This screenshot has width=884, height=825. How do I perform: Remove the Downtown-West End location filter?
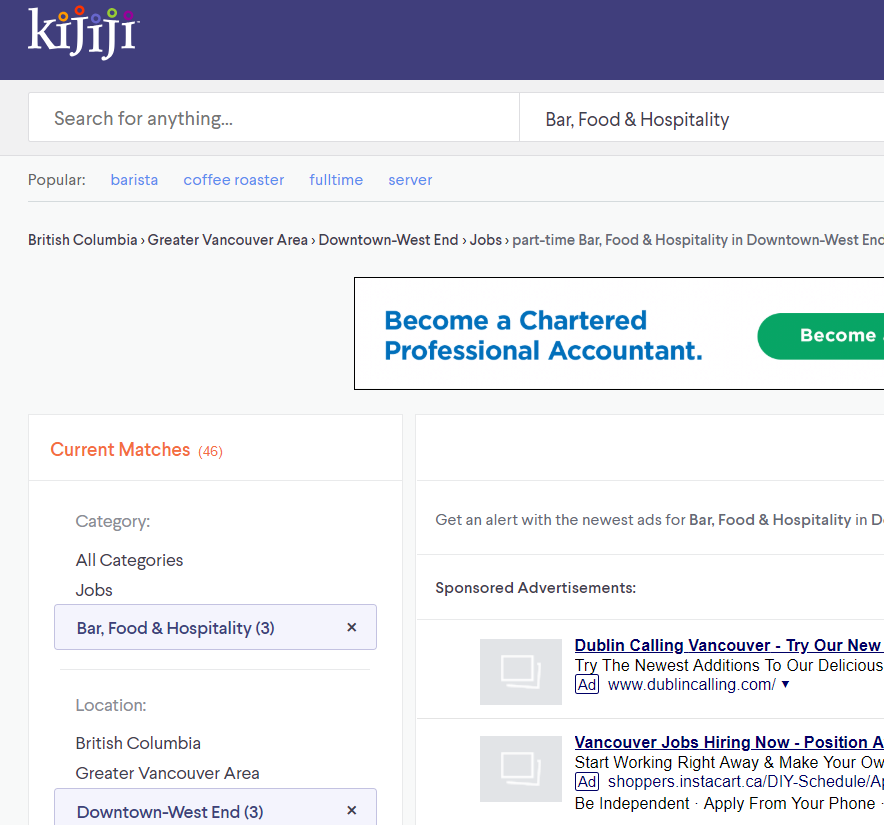pyautogui.click(x=352, y=810)
